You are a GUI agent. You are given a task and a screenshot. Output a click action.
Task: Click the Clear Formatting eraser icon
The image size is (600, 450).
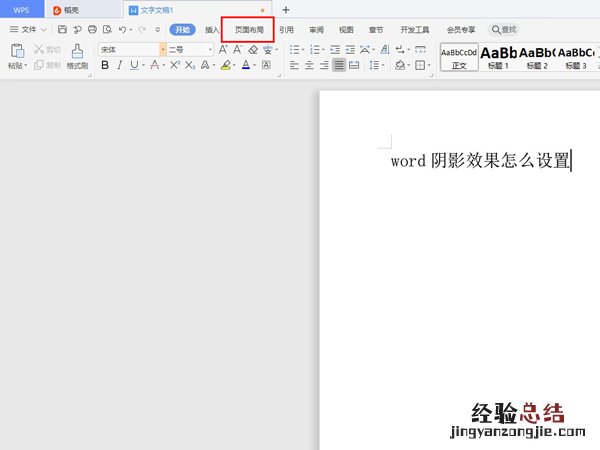tap(253, 49)
